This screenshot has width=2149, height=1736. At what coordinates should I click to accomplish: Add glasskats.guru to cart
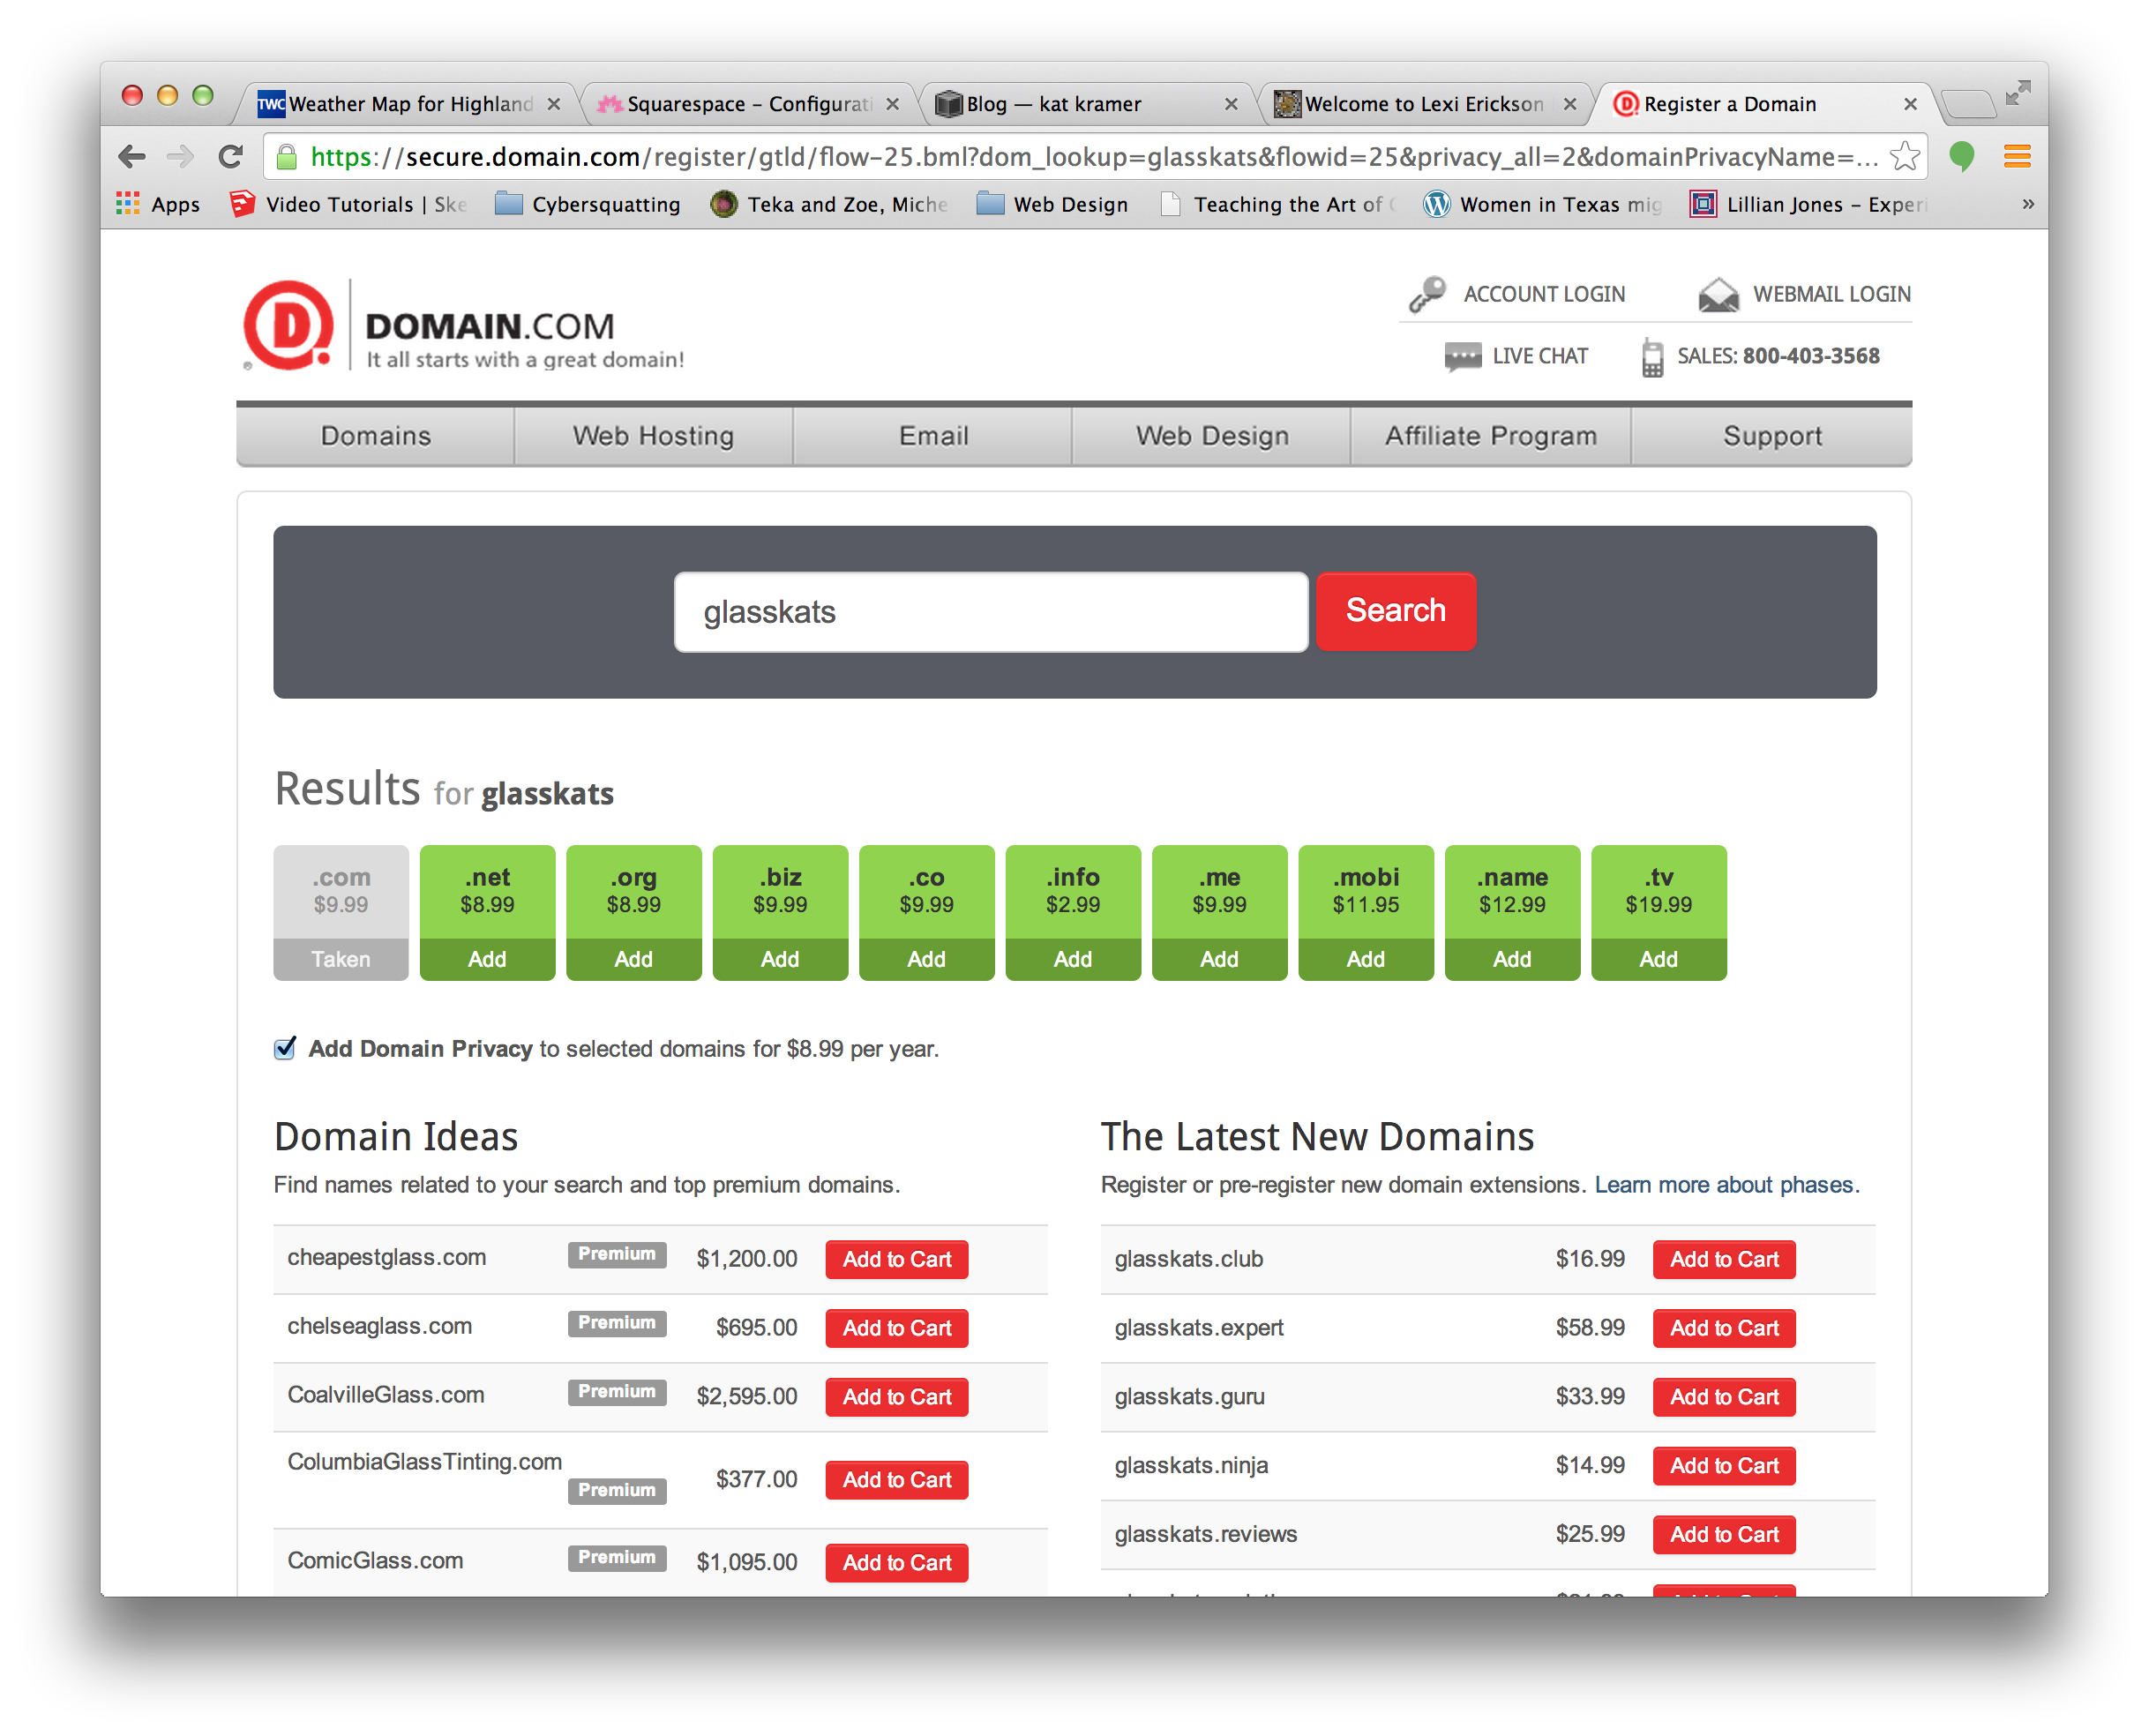click(x=1724, y=1397)
